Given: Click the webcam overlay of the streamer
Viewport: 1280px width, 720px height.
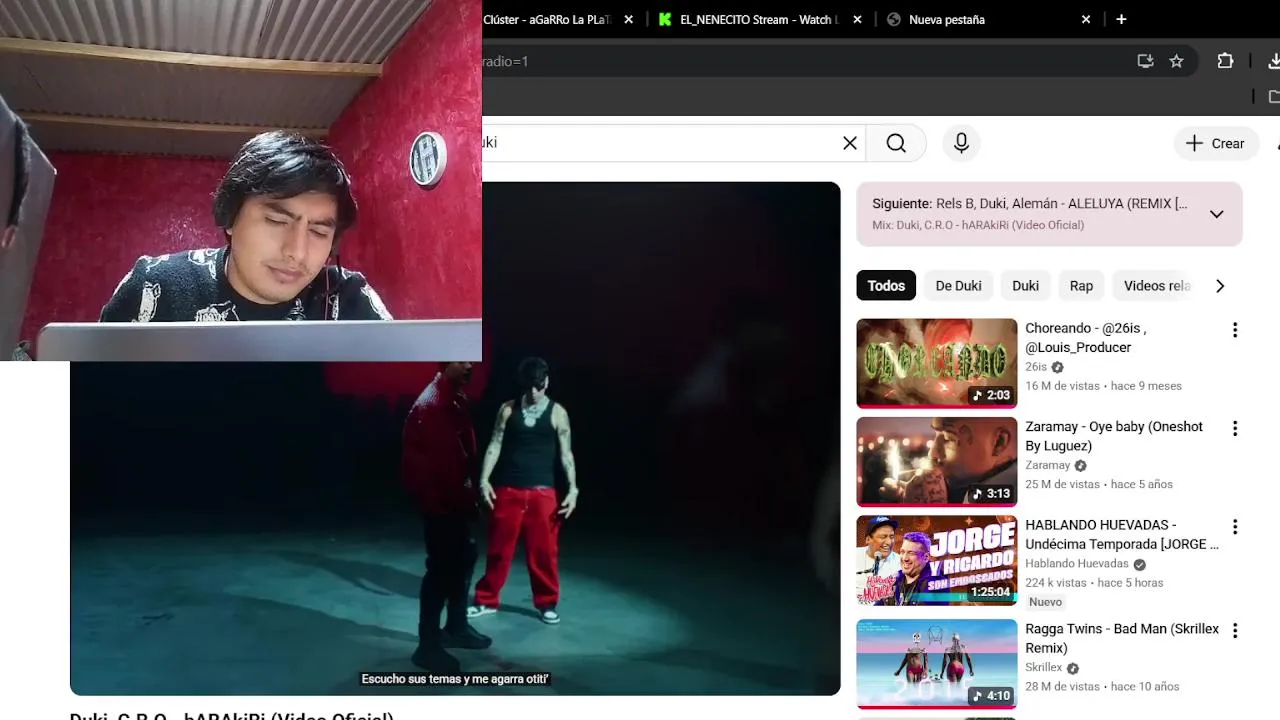Looking at the screenshot, I should click(241, 180).
